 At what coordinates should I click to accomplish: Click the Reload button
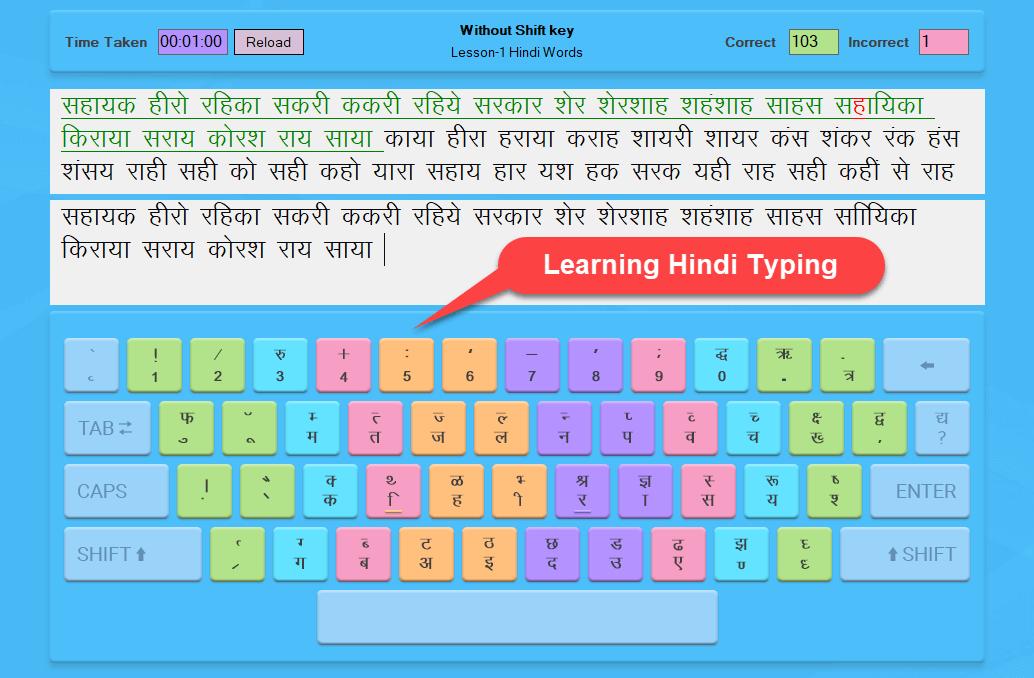tap(268, 42)
